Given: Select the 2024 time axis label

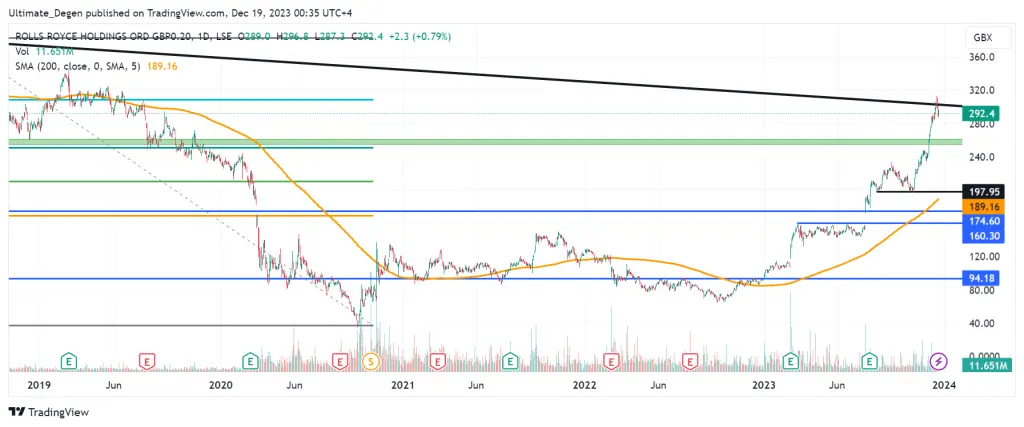Looking at the screenshot, I should pos(944,385).
